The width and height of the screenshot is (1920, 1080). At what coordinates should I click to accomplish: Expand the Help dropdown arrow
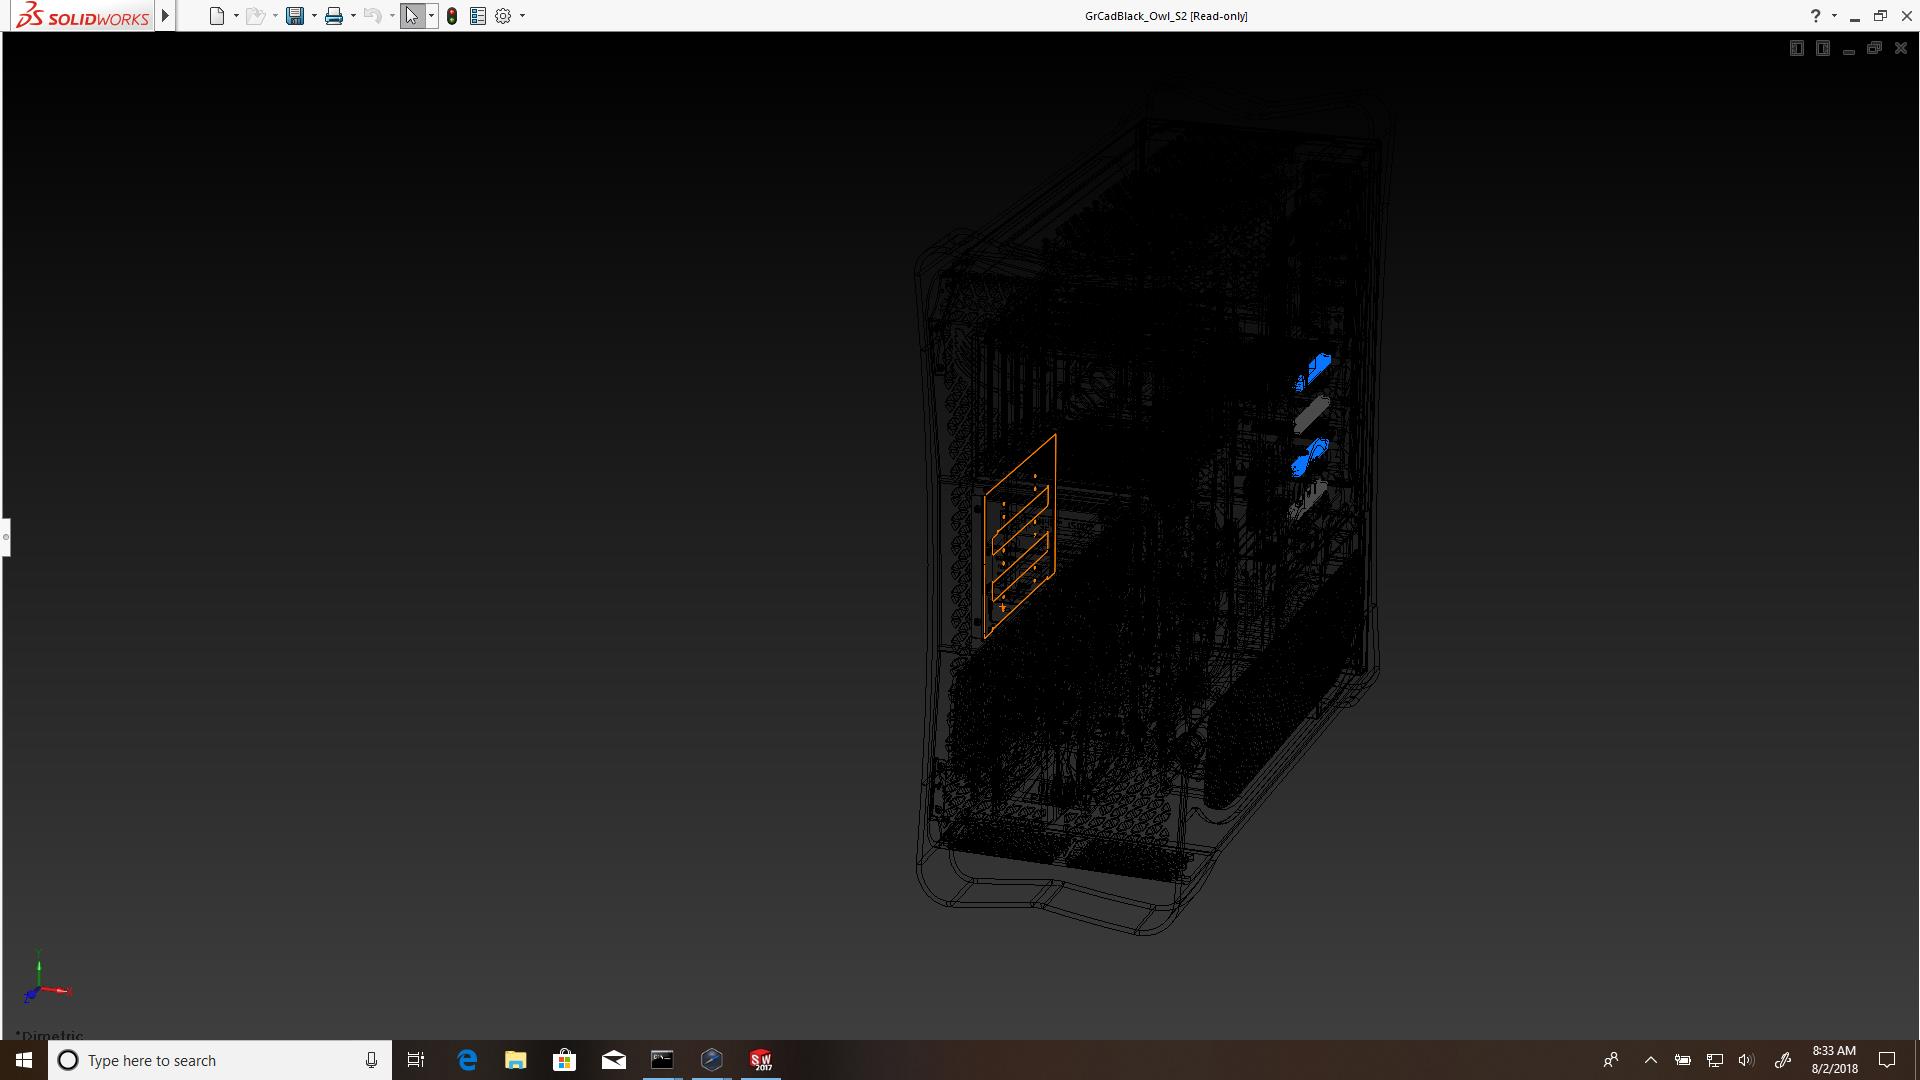pos(1834,16)
